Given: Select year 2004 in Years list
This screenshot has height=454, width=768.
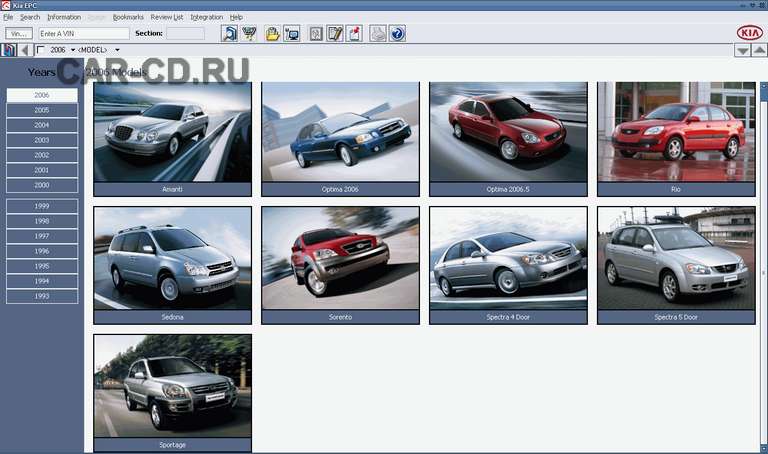Looking at the screenshot, I should pyautogui.click(x=42, y=125).
